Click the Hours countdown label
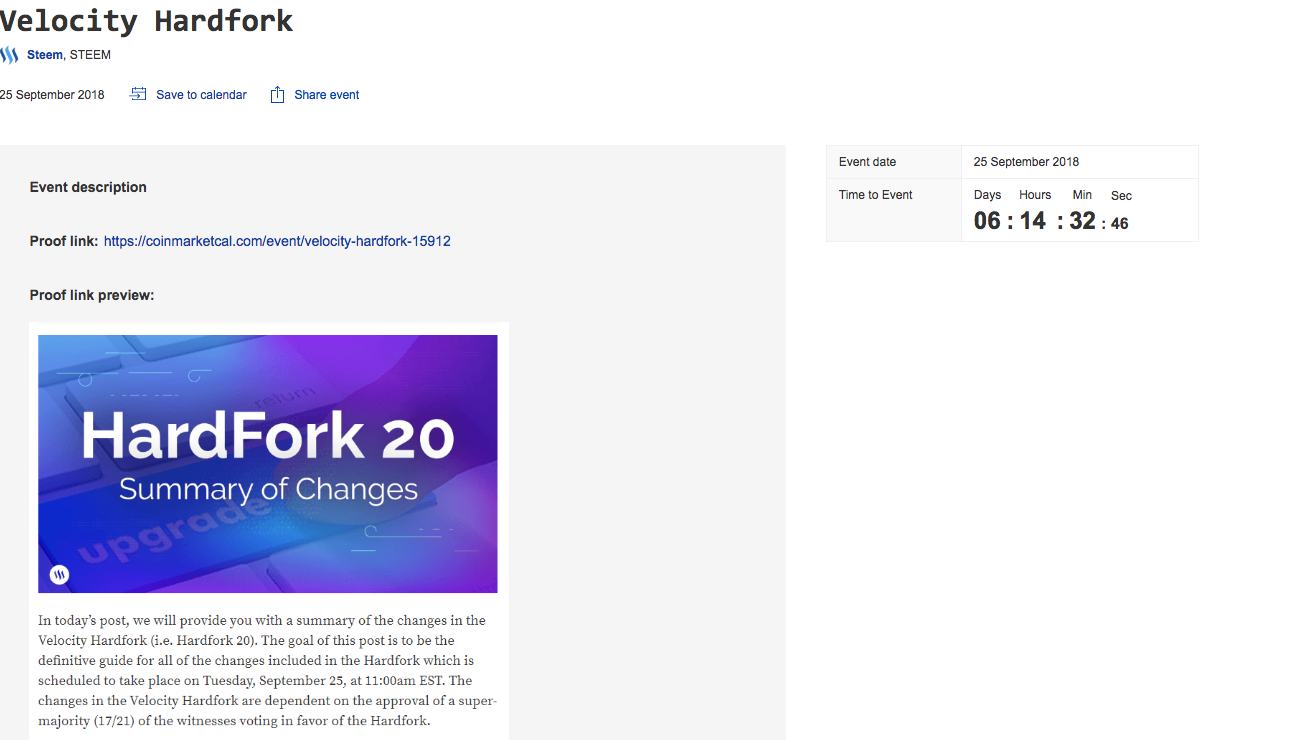Viewport: 1310px width, 740px height. tap(1035, 195)
